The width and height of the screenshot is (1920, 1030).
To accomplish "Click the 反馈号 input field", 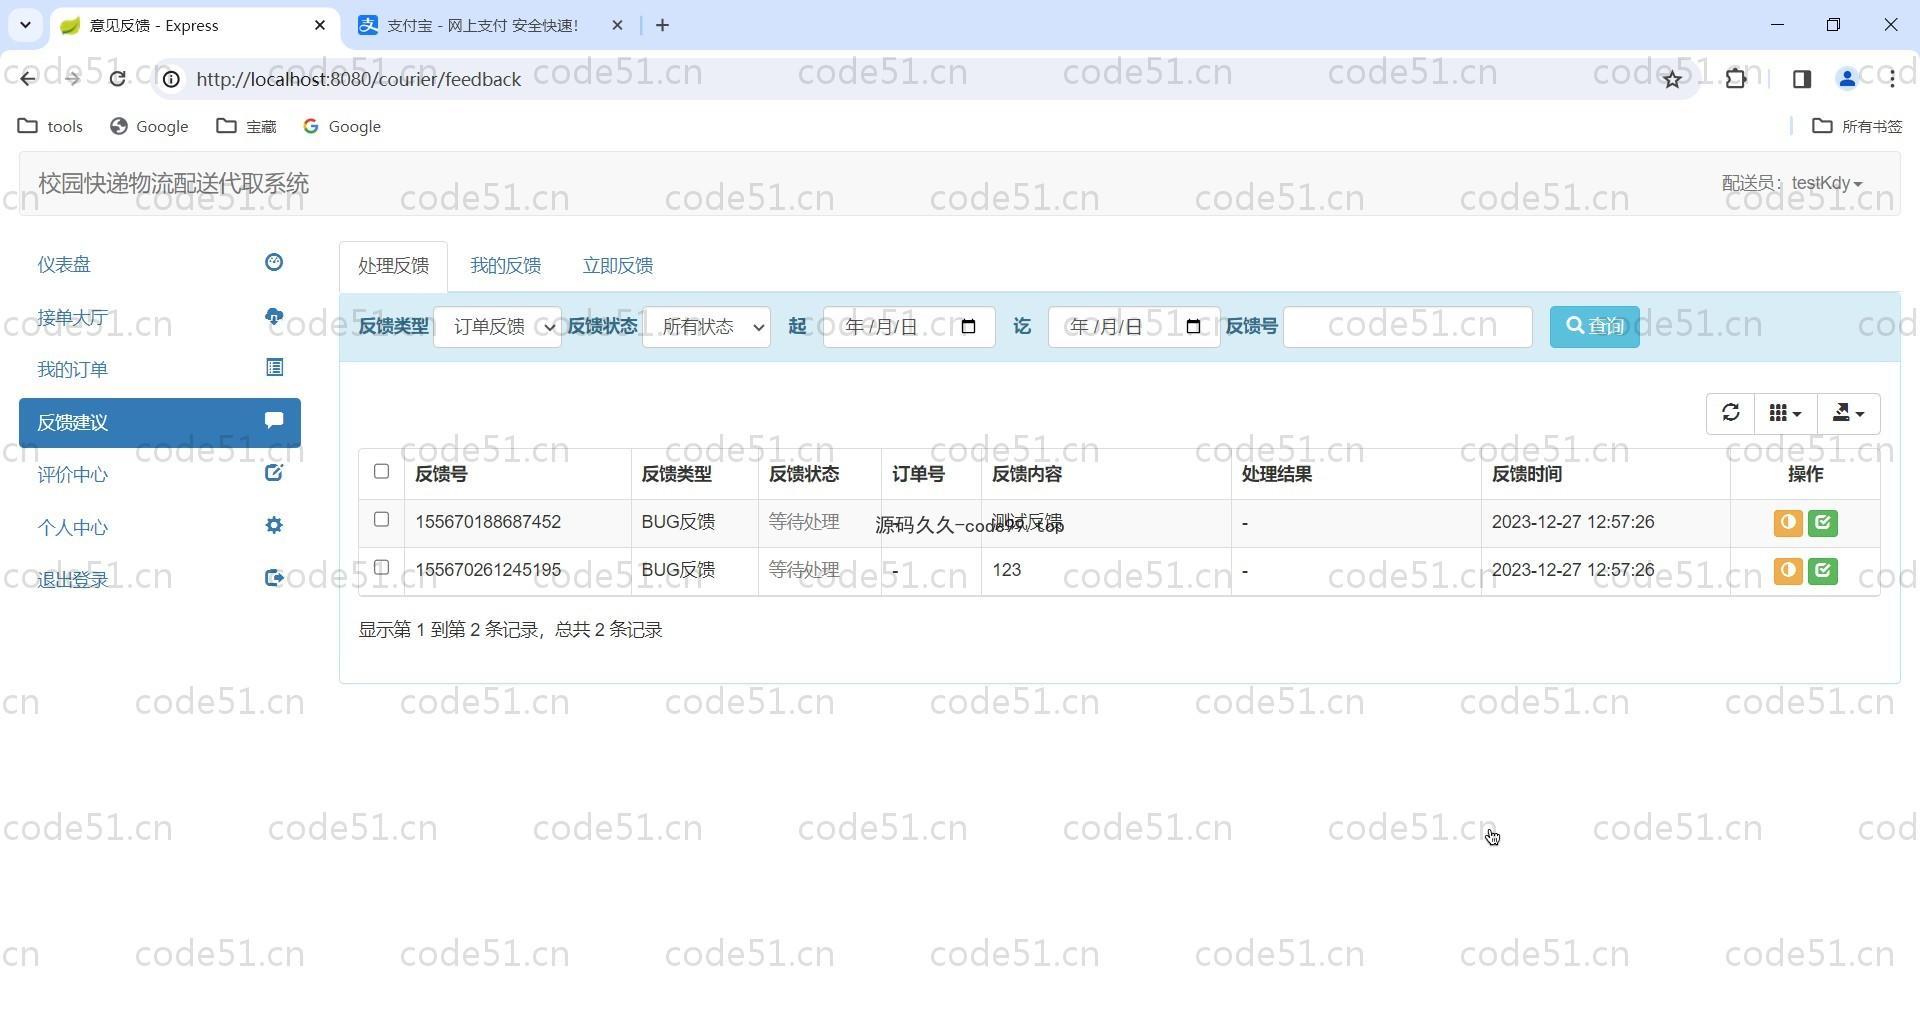I will [x=1407, y=327].
